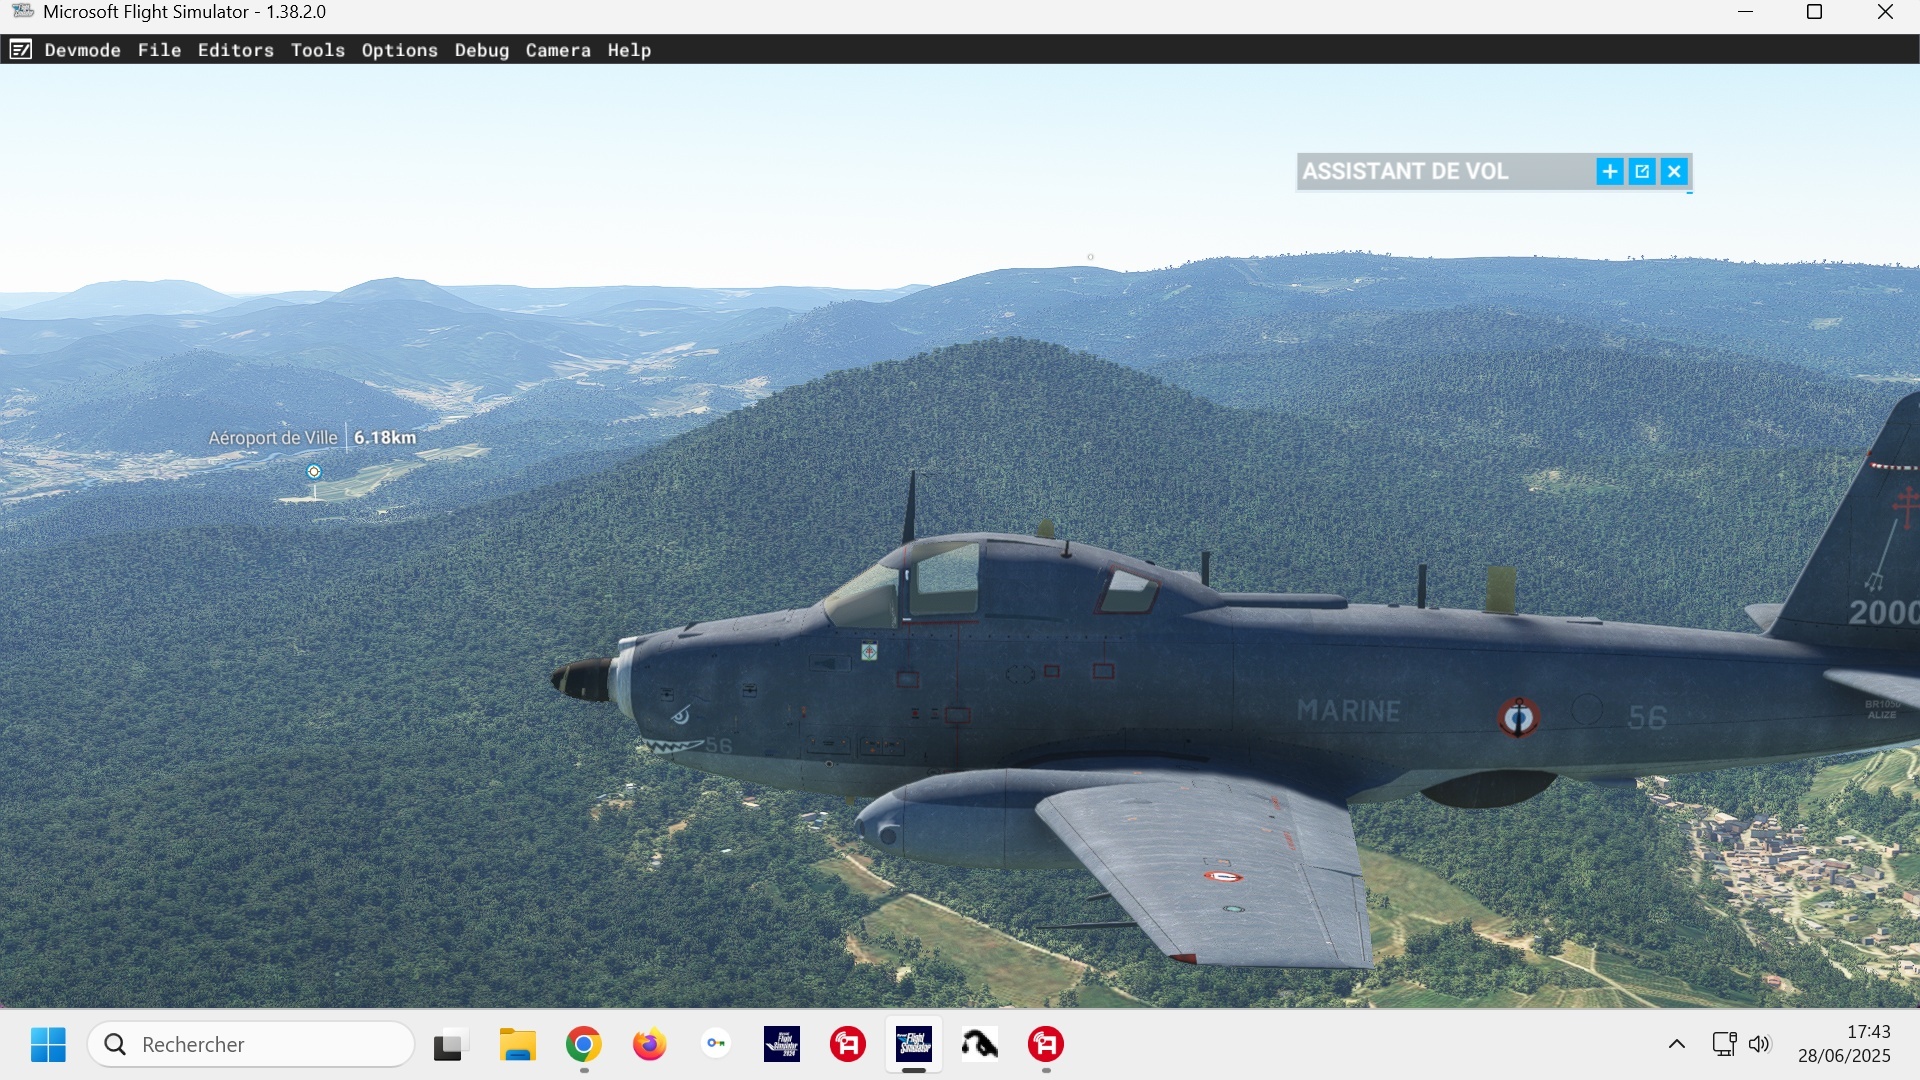Show hidden system tray icons

click(1677, 1044)
